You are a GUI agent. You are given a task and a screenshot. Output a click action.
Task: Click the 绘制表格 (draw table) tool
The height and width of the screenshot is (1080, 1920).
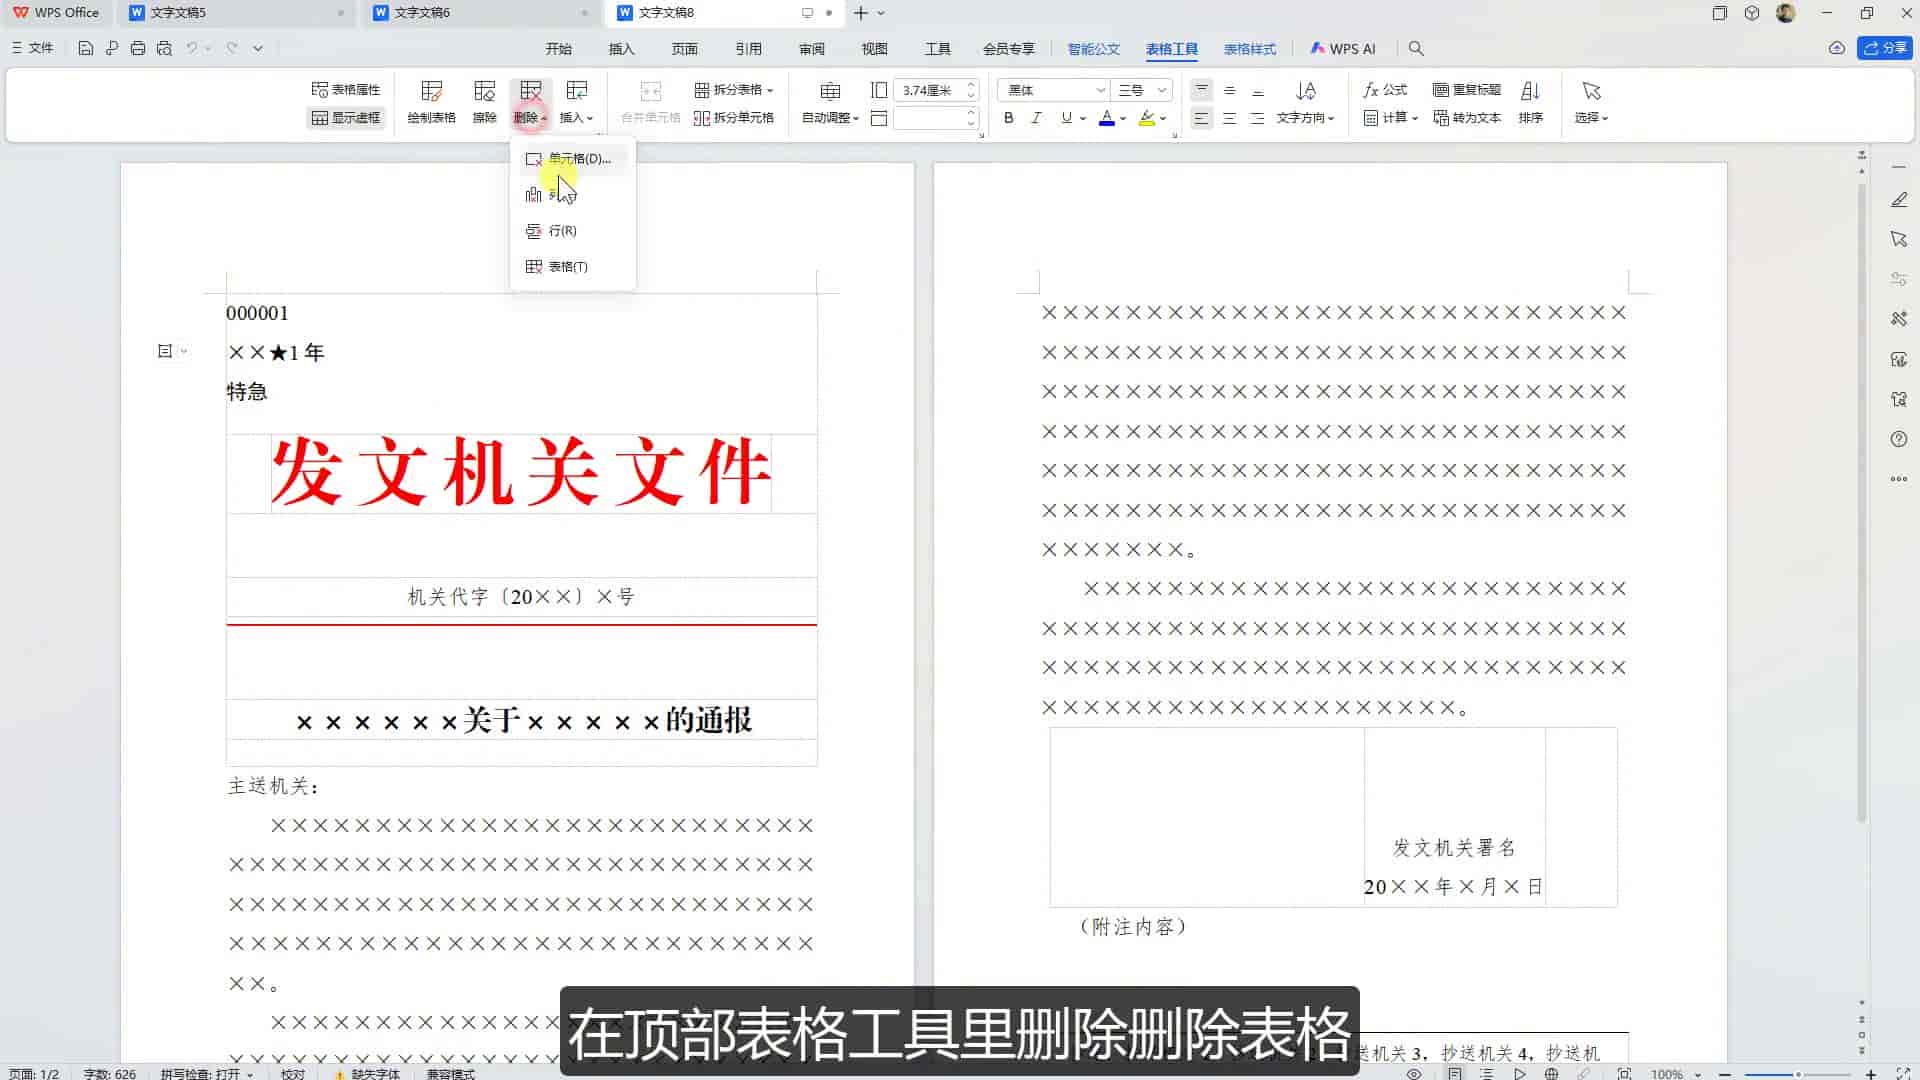(x=431, y=102)
